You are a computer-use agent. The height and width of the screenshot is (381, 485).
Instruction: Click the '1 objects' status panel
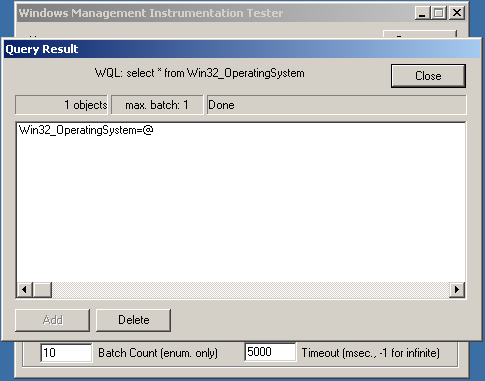(x=61, y=105)
